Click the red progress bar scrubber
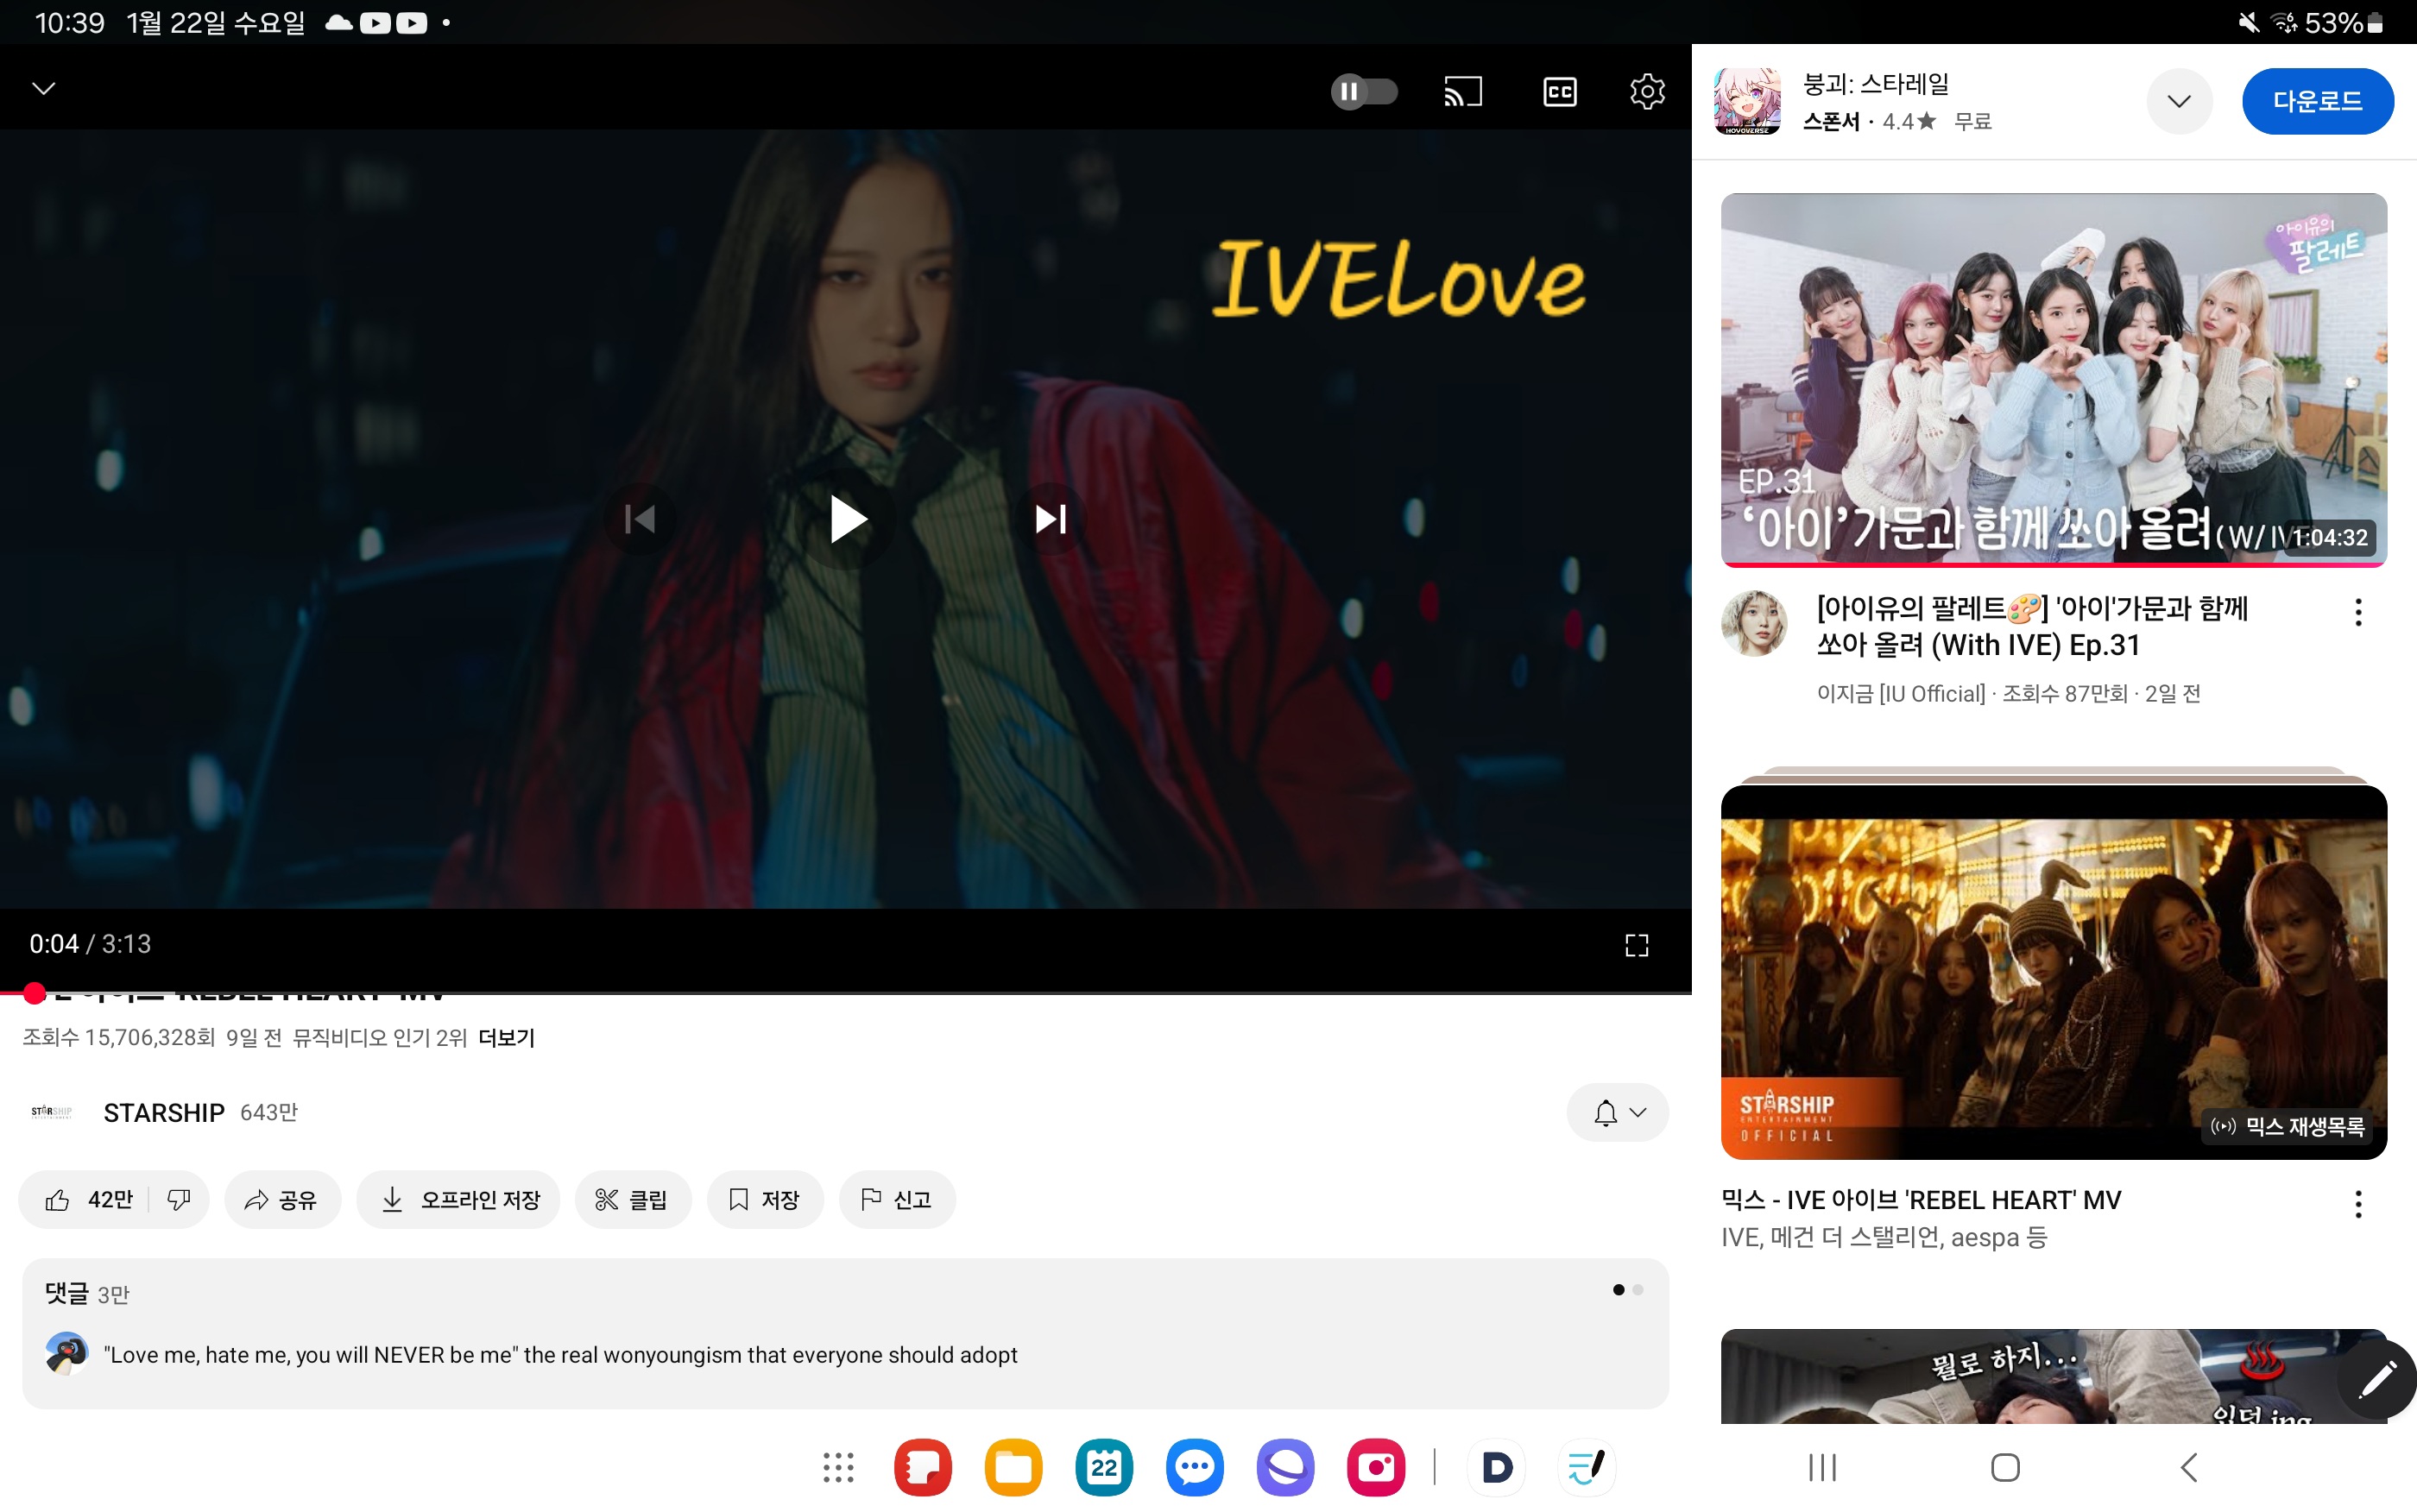The width and height of the screenshot is (2417, 1512). [x=34, y=993]
